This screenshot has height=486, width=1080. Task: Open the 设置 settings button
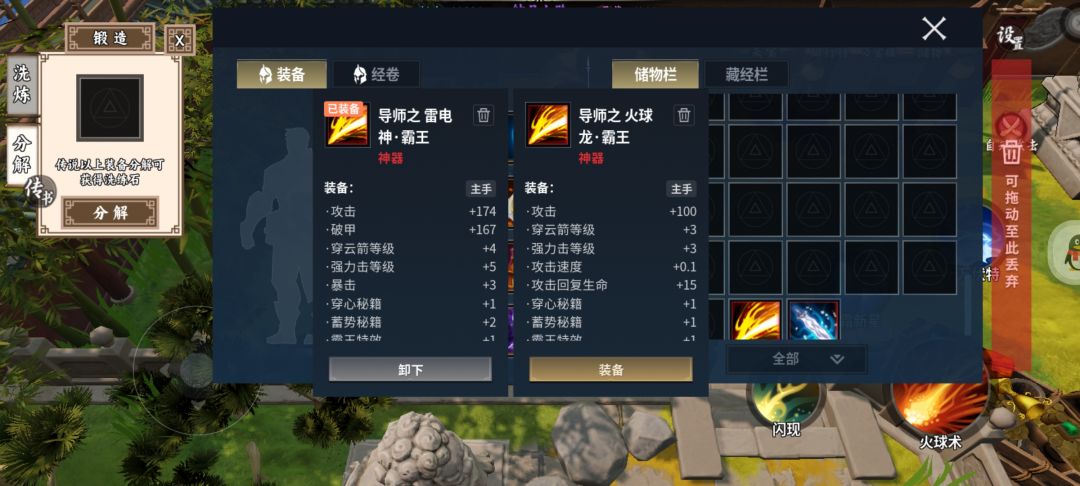pos(1010,36)
